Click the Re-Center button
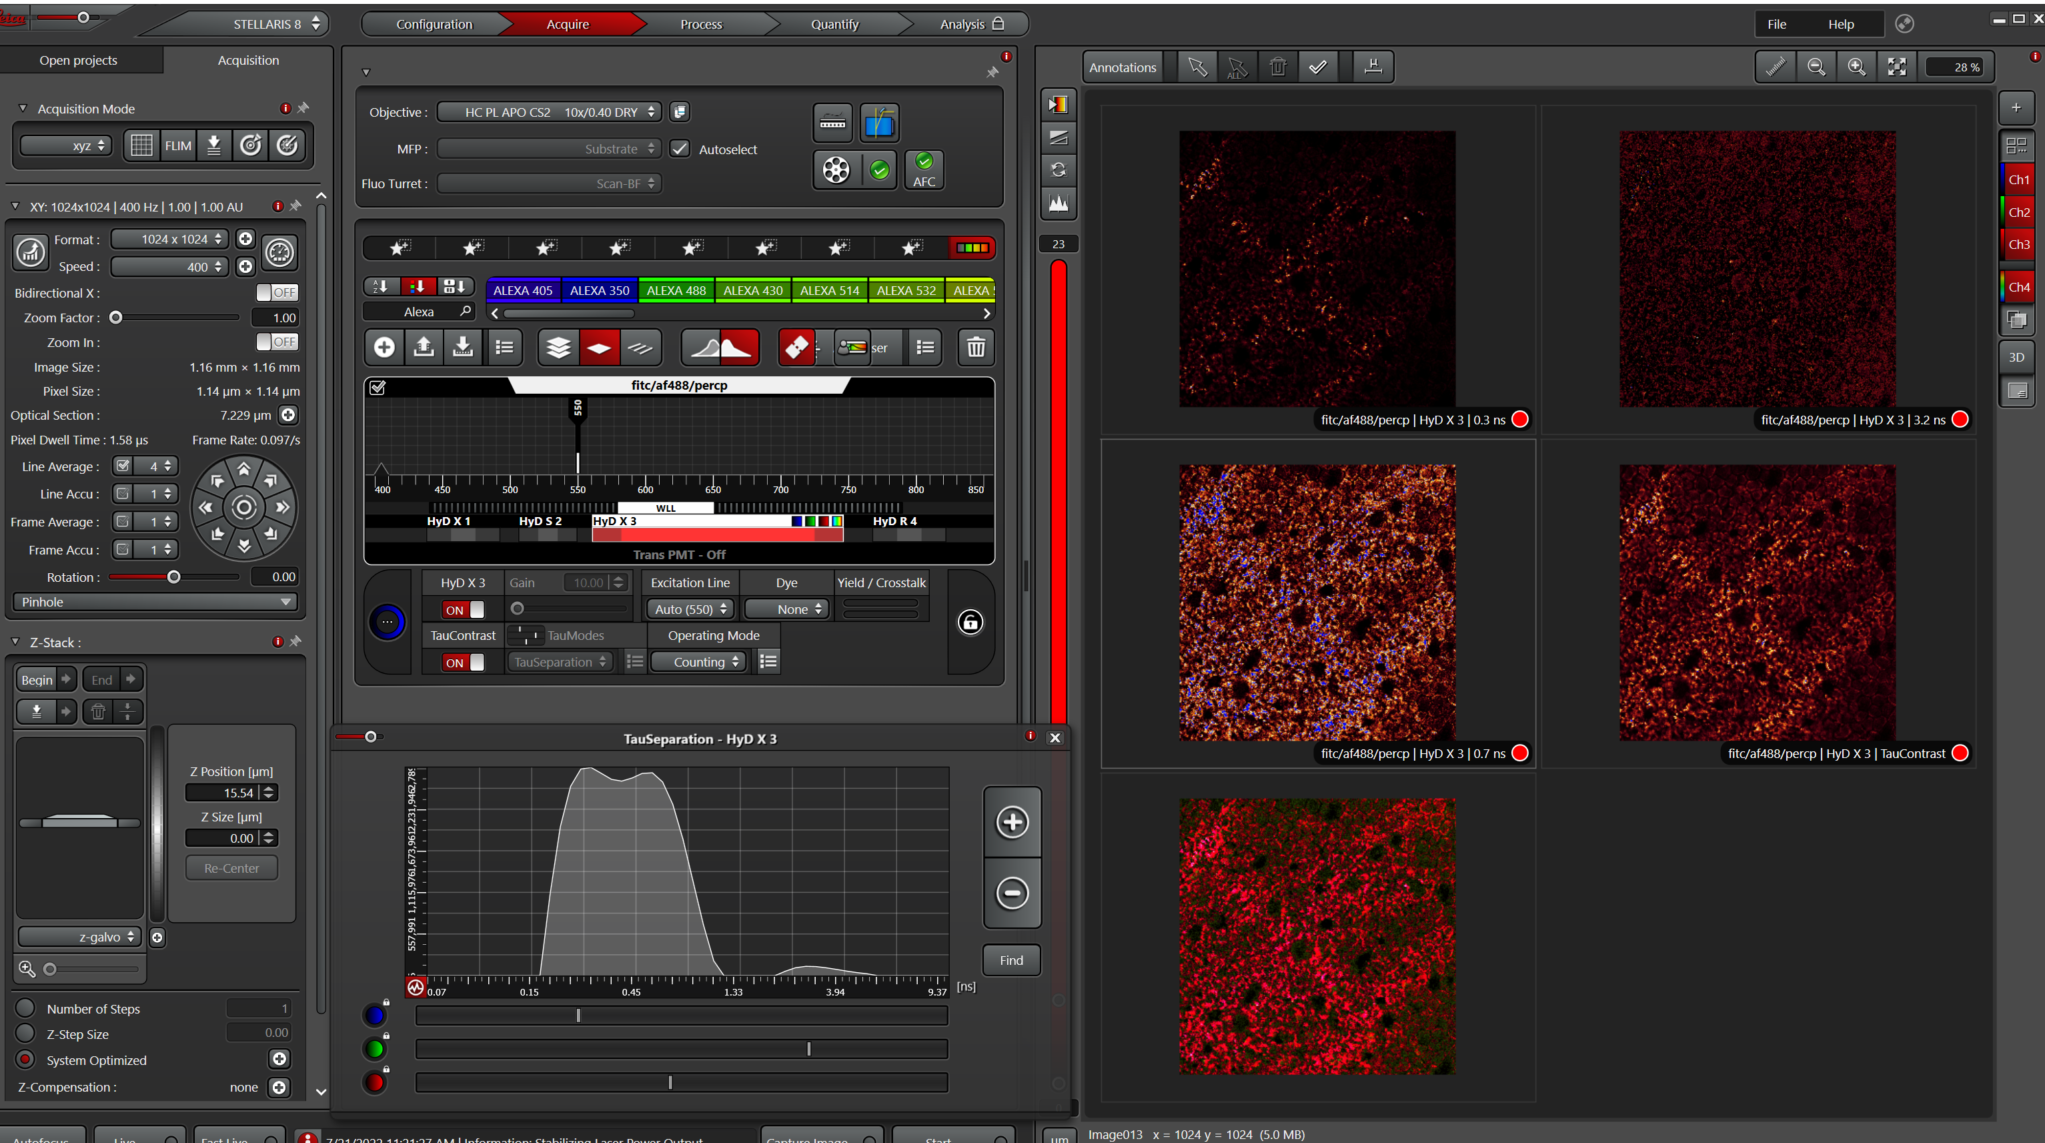Screen dimensions: 2045x1143 (231, 868)
